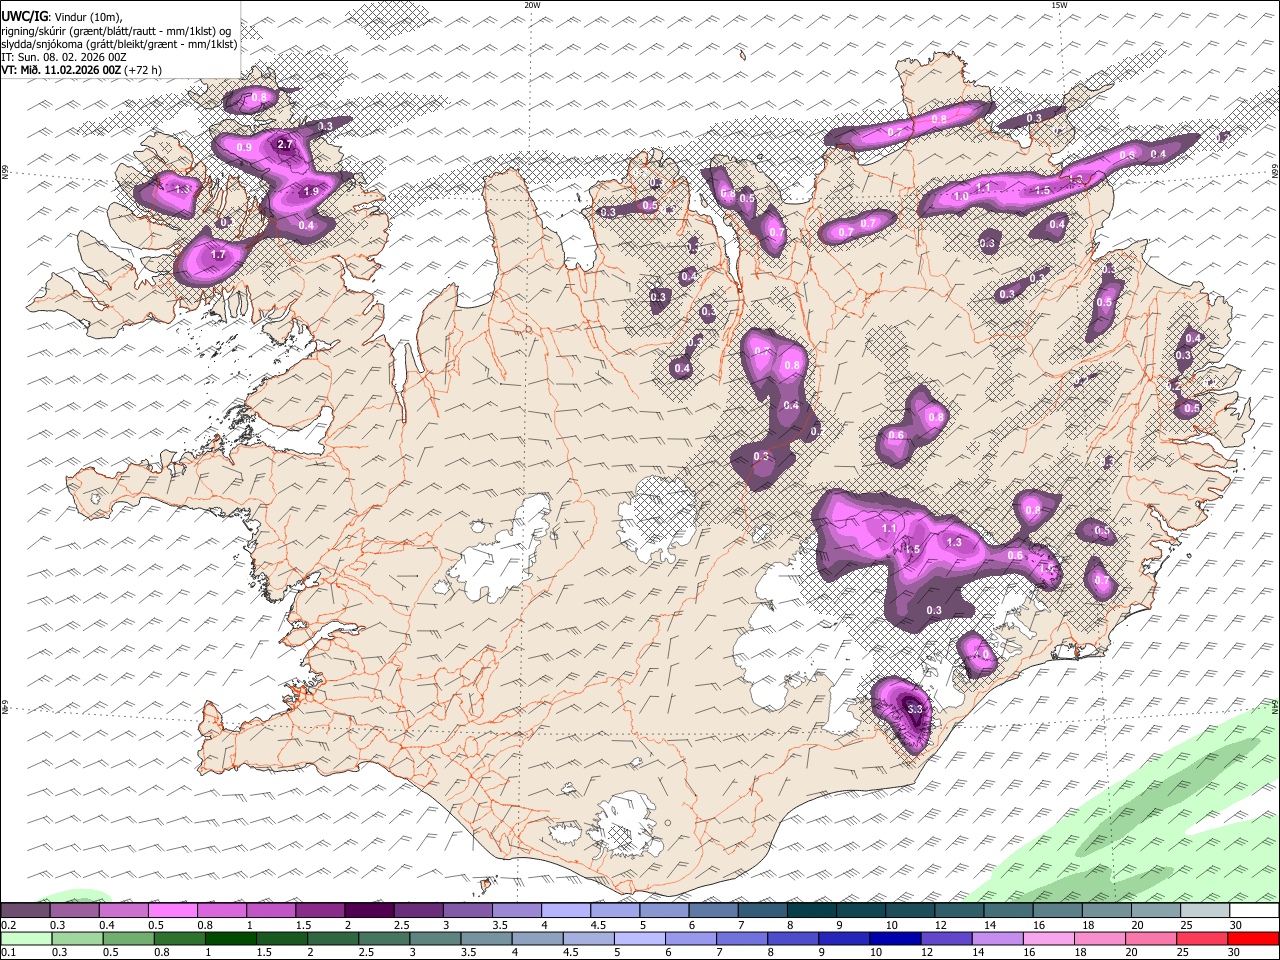Click the "1.7" snowfall value on the map

point(219,255)
